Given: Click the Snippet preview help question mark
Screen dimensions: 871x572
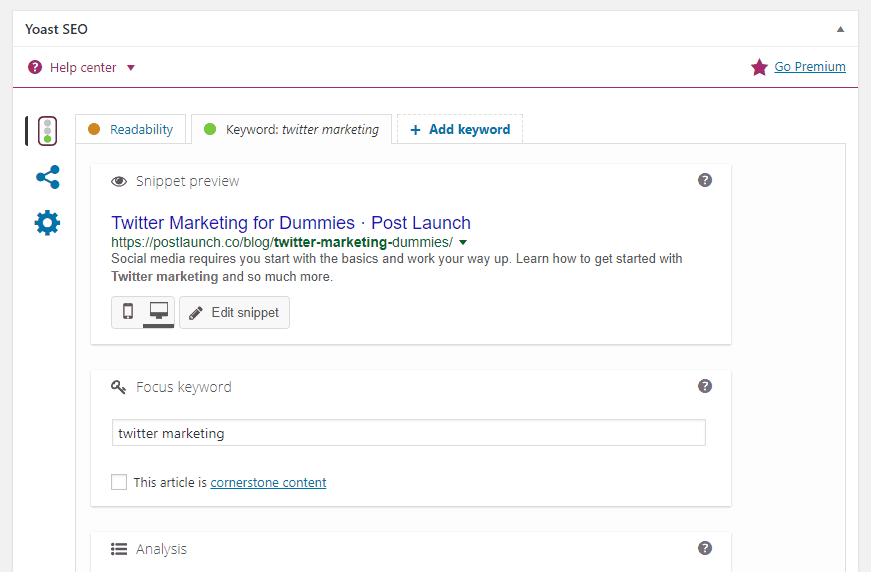Looking at the screenshot, I should coord(705,180).
